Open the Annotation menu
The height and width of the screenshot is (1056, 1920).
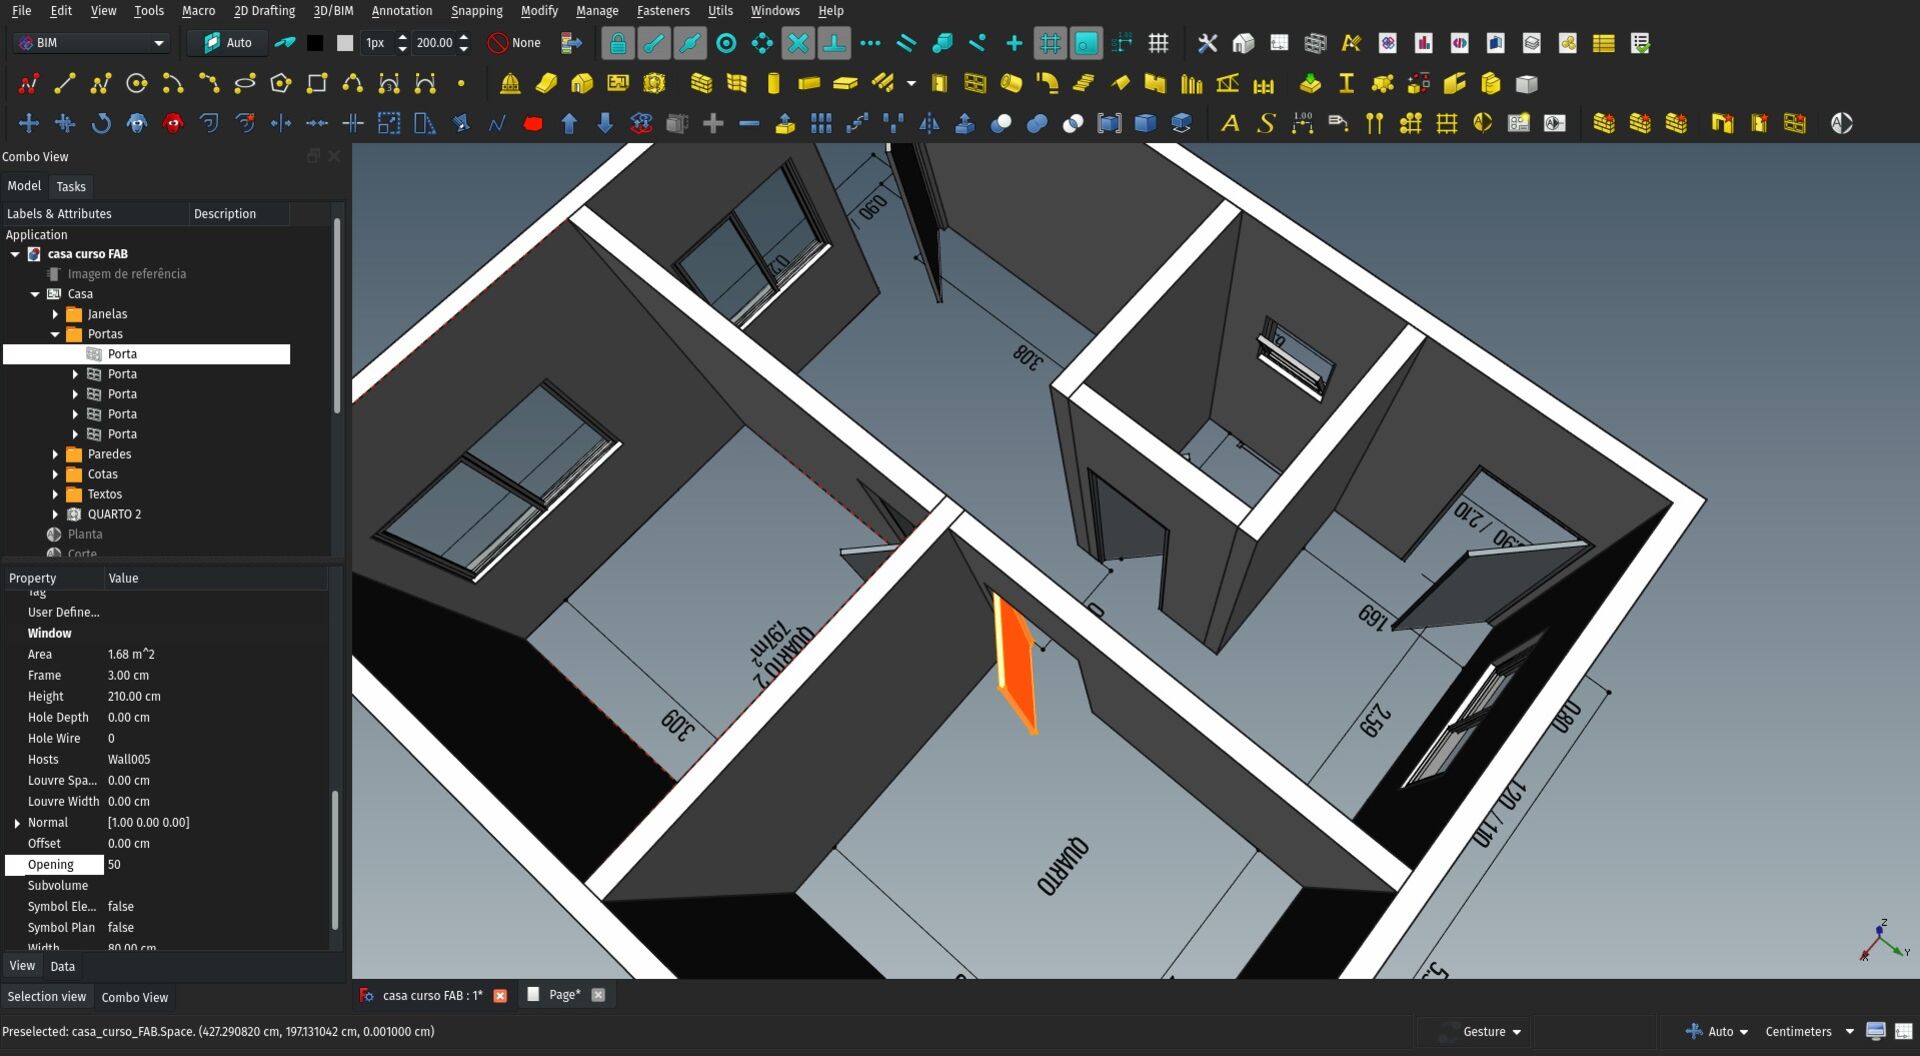[x=402, y=11]
